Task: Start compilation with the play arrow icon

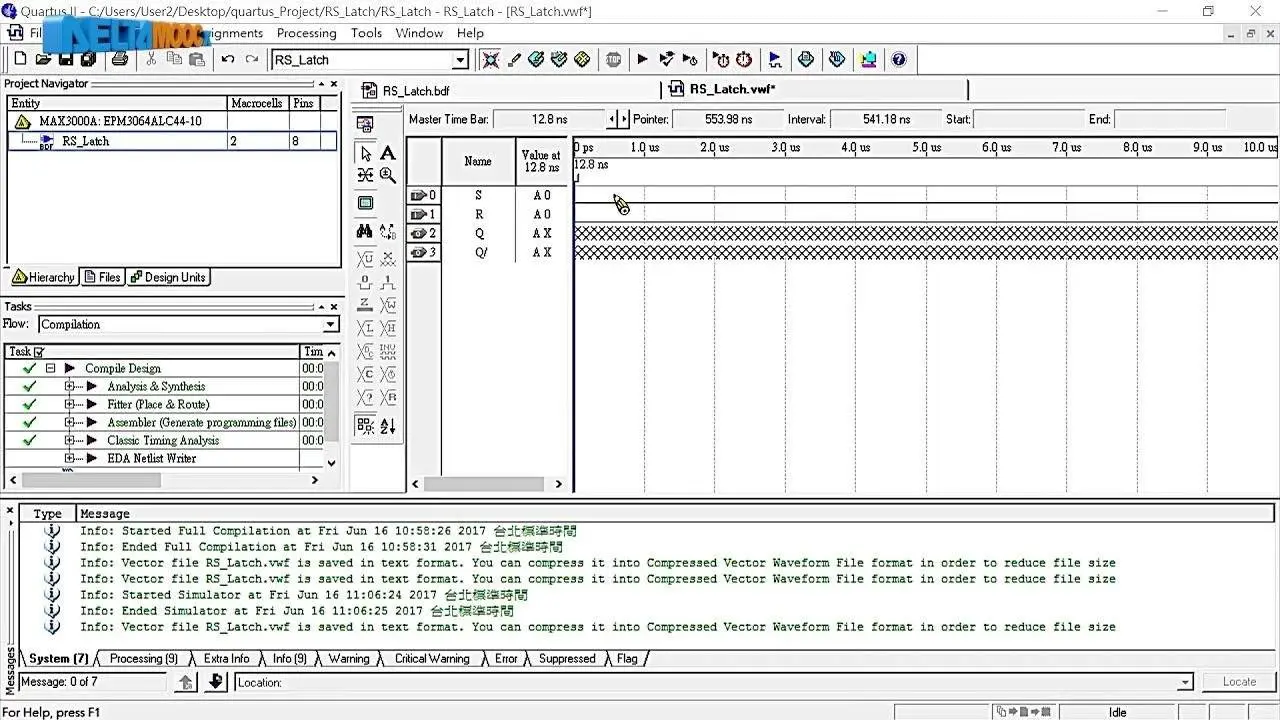Action: click(642, 59)
